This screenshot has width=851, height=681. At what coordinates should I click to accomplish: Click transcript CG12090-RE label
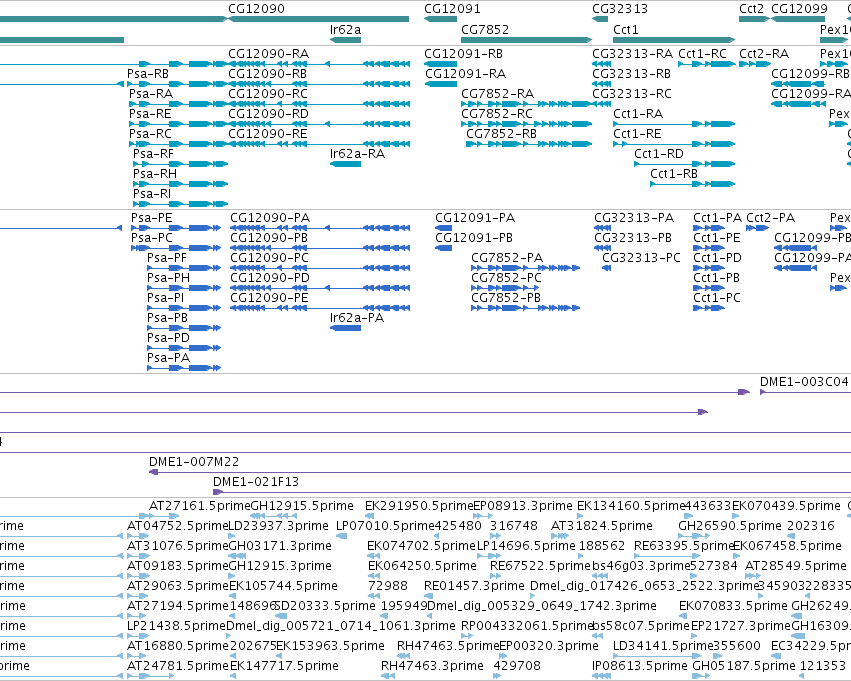coord(268,134)
